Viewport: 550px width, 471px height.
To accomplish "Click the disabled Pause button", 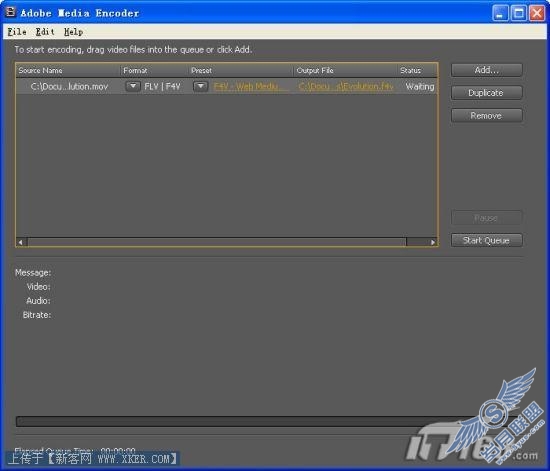I will (487, 218).
